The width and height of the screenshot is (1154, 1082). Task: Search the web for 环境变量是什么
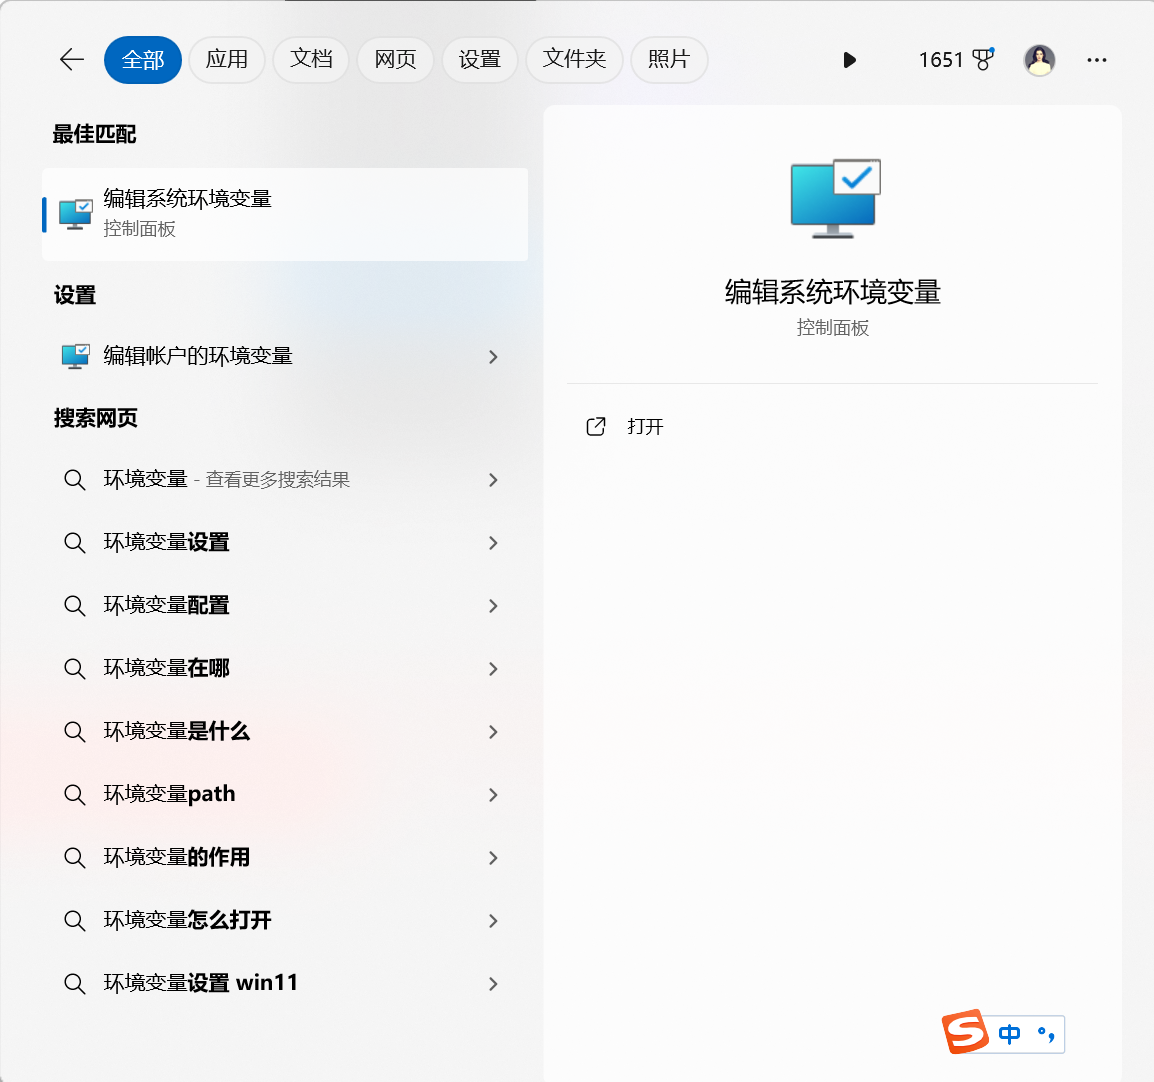tap(285, 732)
